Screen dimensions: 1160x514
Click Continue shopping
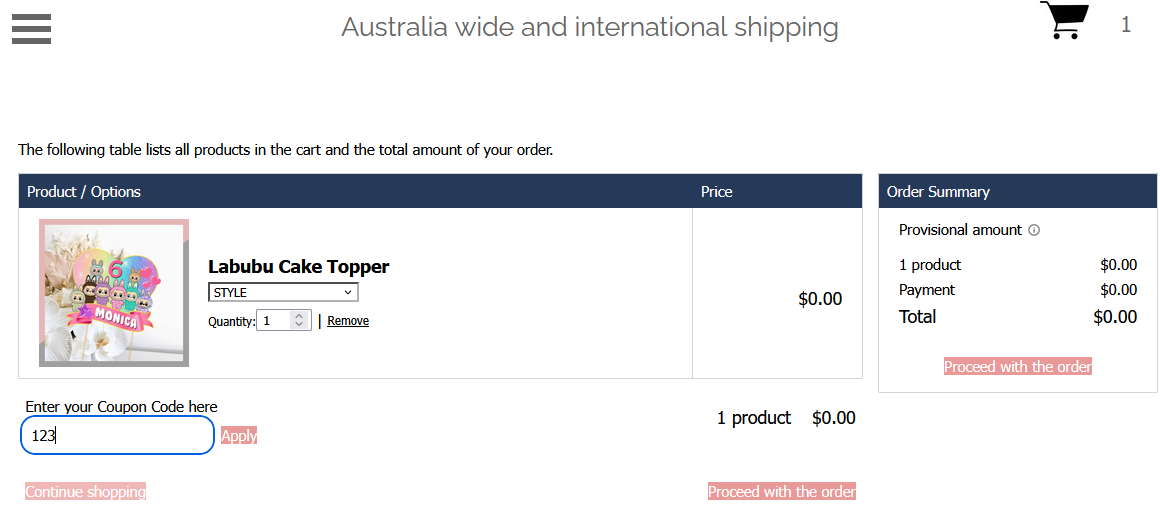(x=85, y=492)
